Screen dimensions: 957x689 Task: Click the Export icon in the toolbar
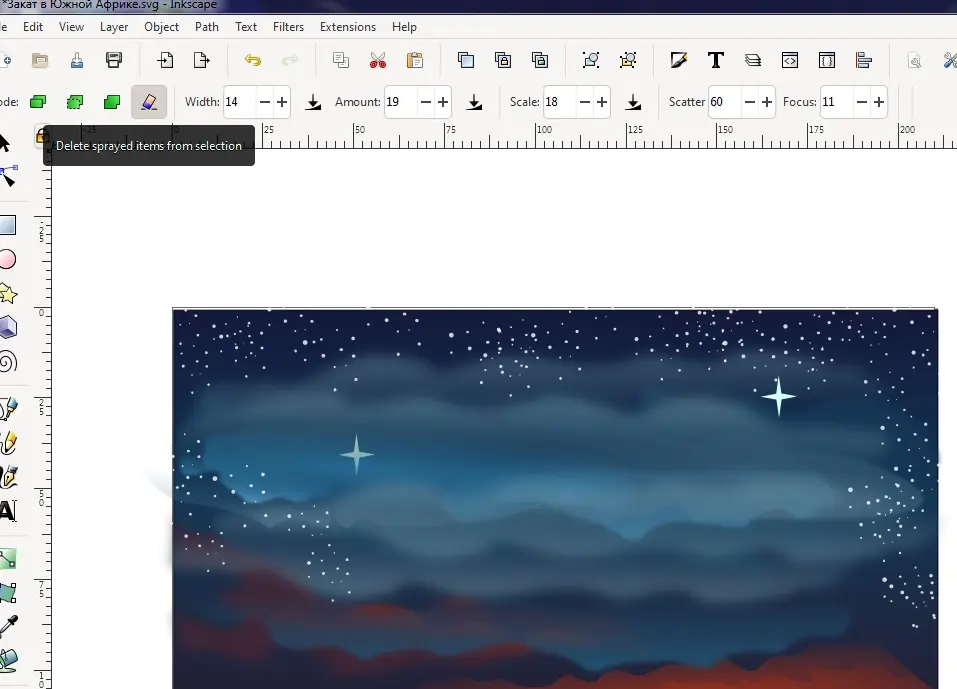point(201,60)
